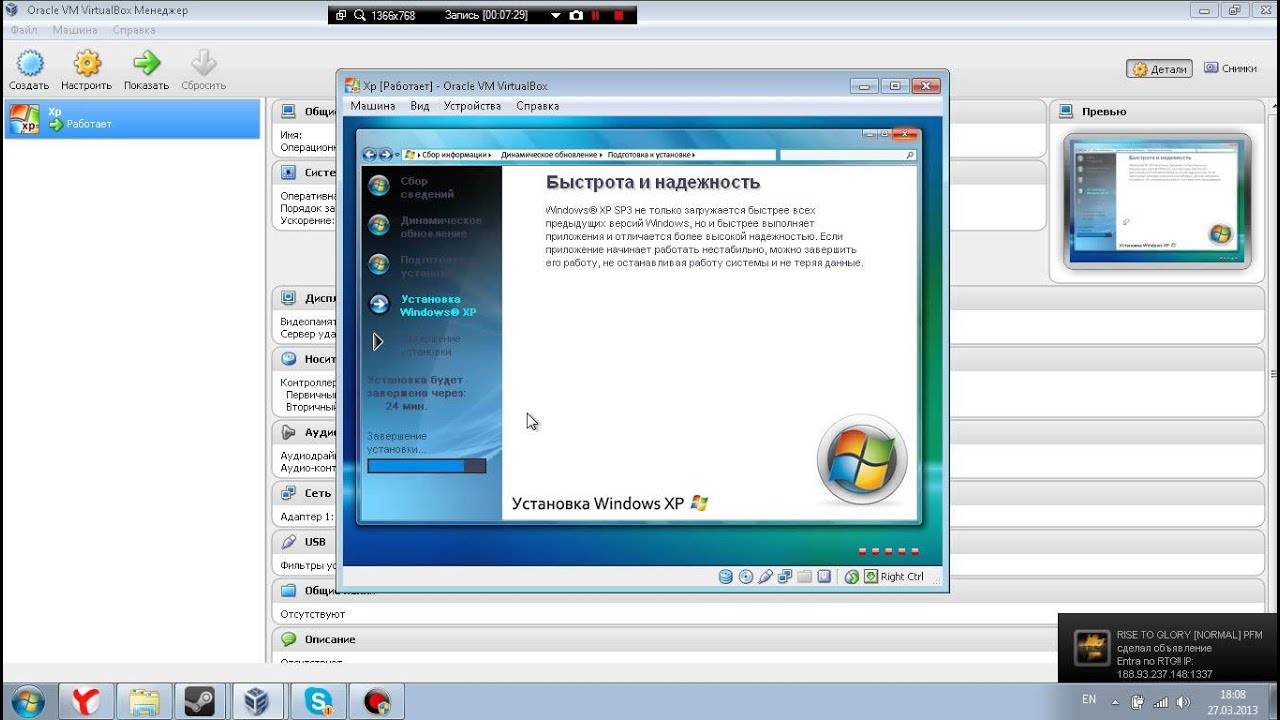The image size is (1280, 720).
Task: Click the Сеть section network icon
Action: (288, 493)
